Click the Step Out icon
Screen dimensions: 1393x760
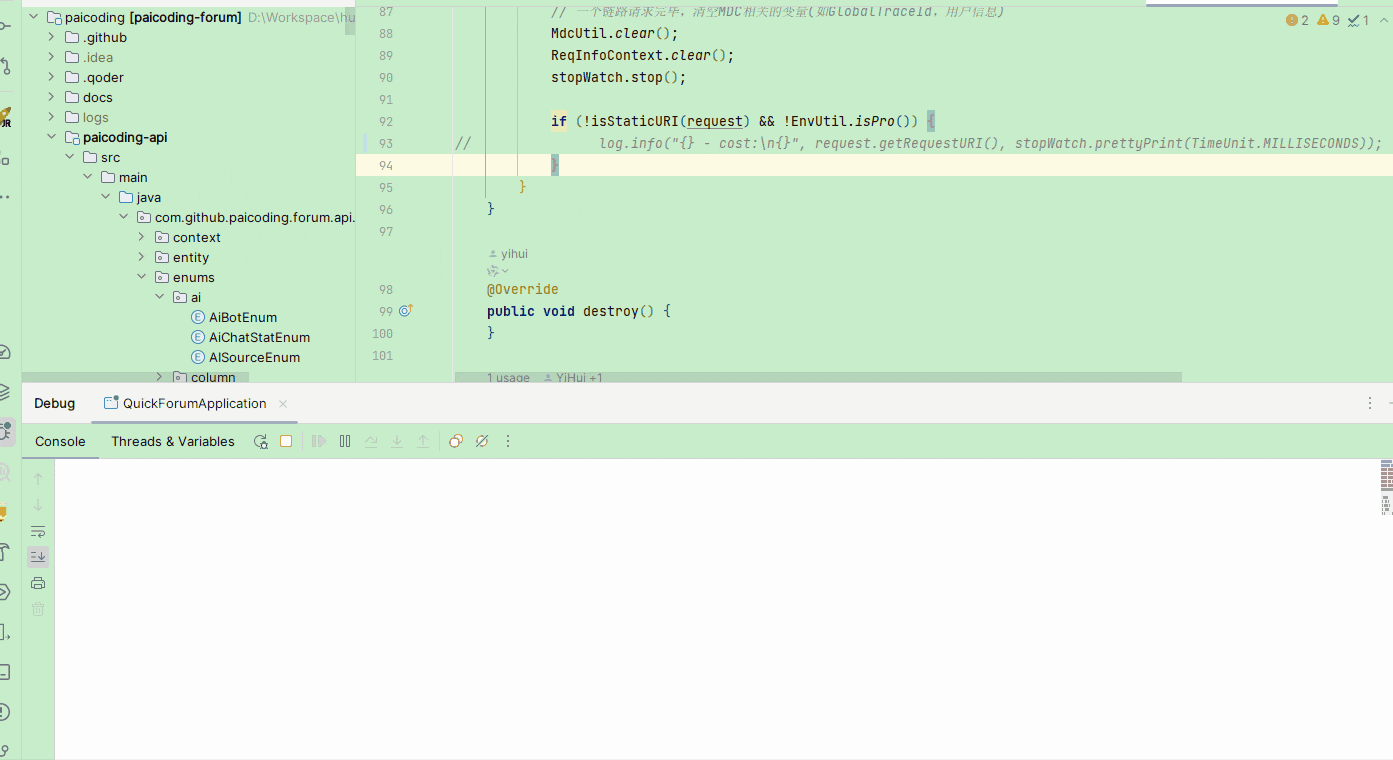[423, 441]
